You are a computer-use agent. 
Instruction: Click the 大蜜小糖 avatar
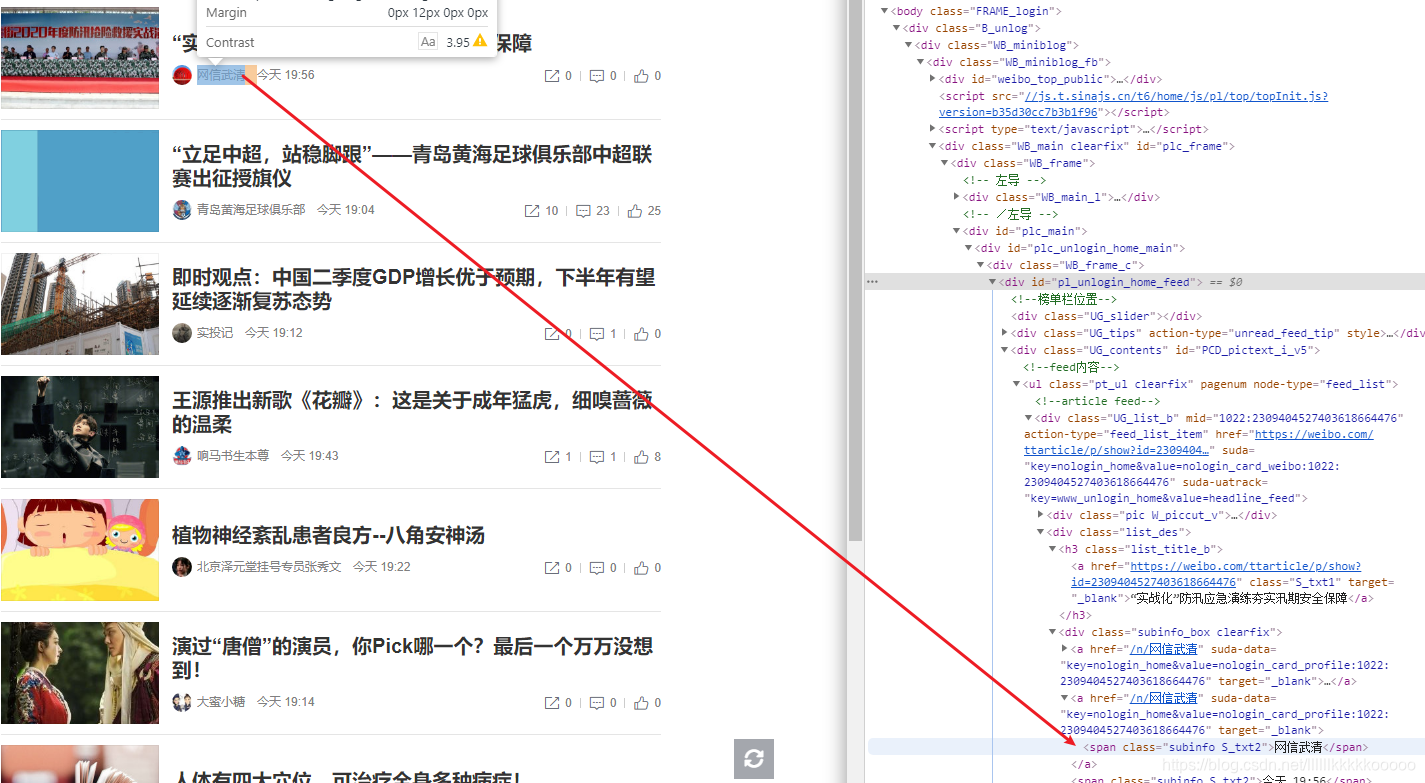[x=182, y=702]
